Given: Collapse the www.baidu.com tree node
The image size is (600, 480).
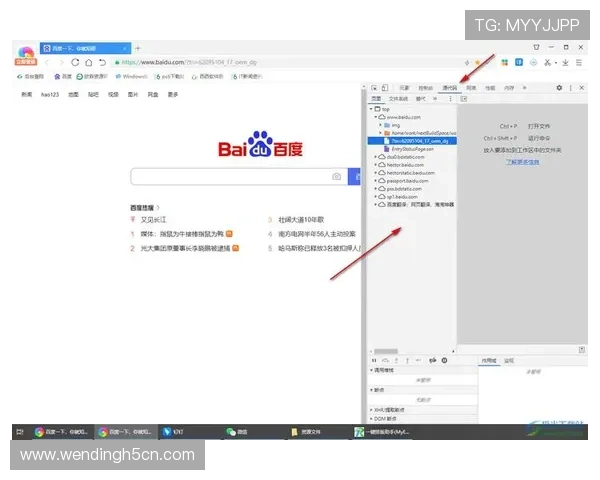Looking at the screenshot, I should tap(376, 117).
